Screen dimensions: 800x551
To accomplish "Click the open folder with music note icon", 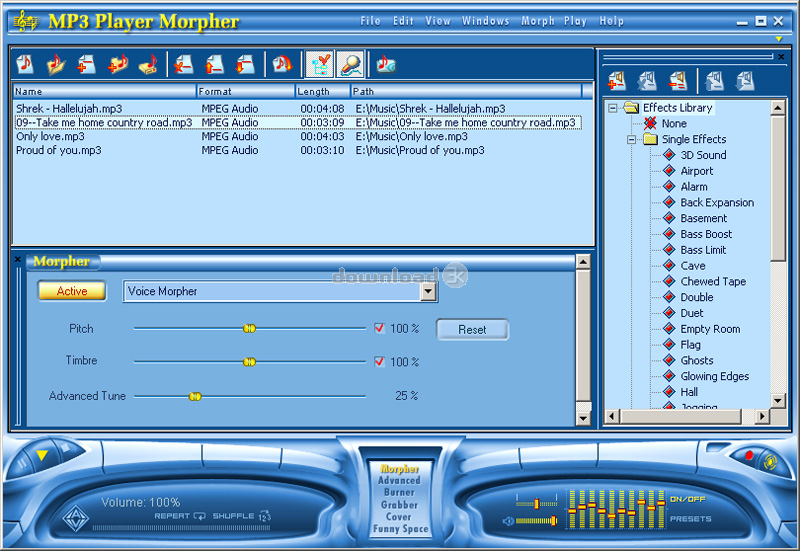I will point(56,65).
